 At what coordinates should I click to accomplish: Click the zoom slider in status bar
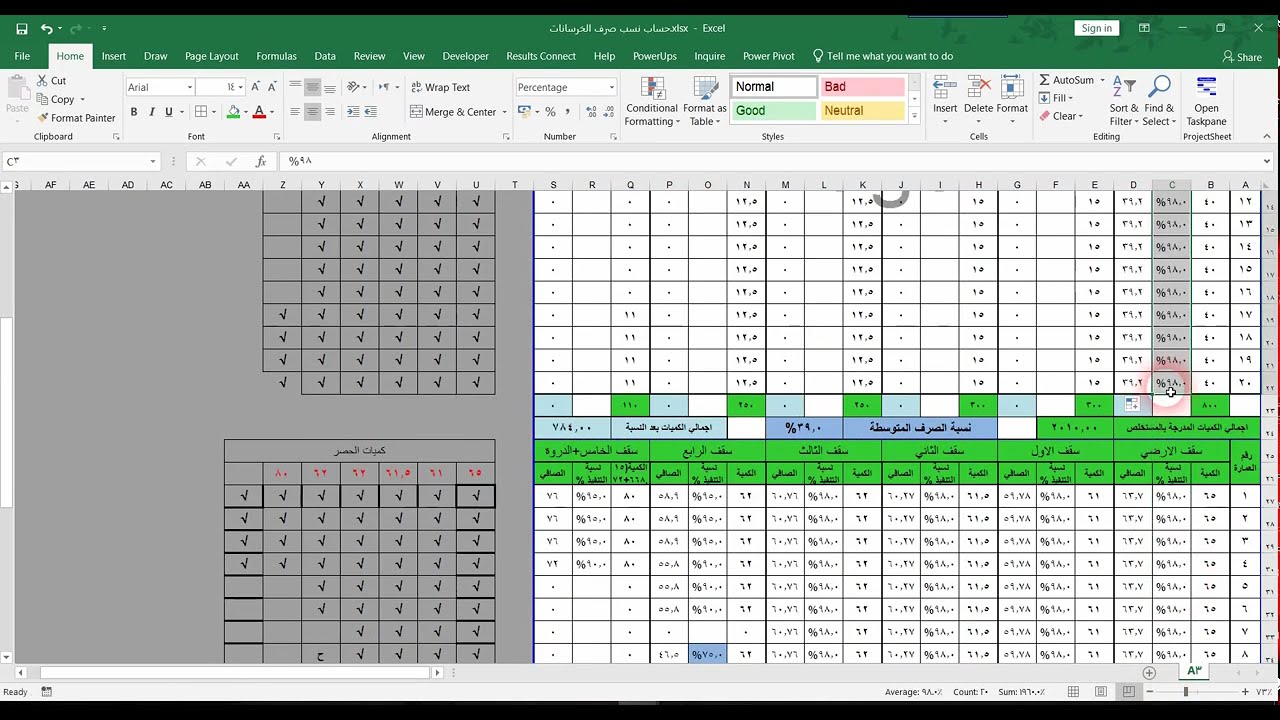[1186, 692]
